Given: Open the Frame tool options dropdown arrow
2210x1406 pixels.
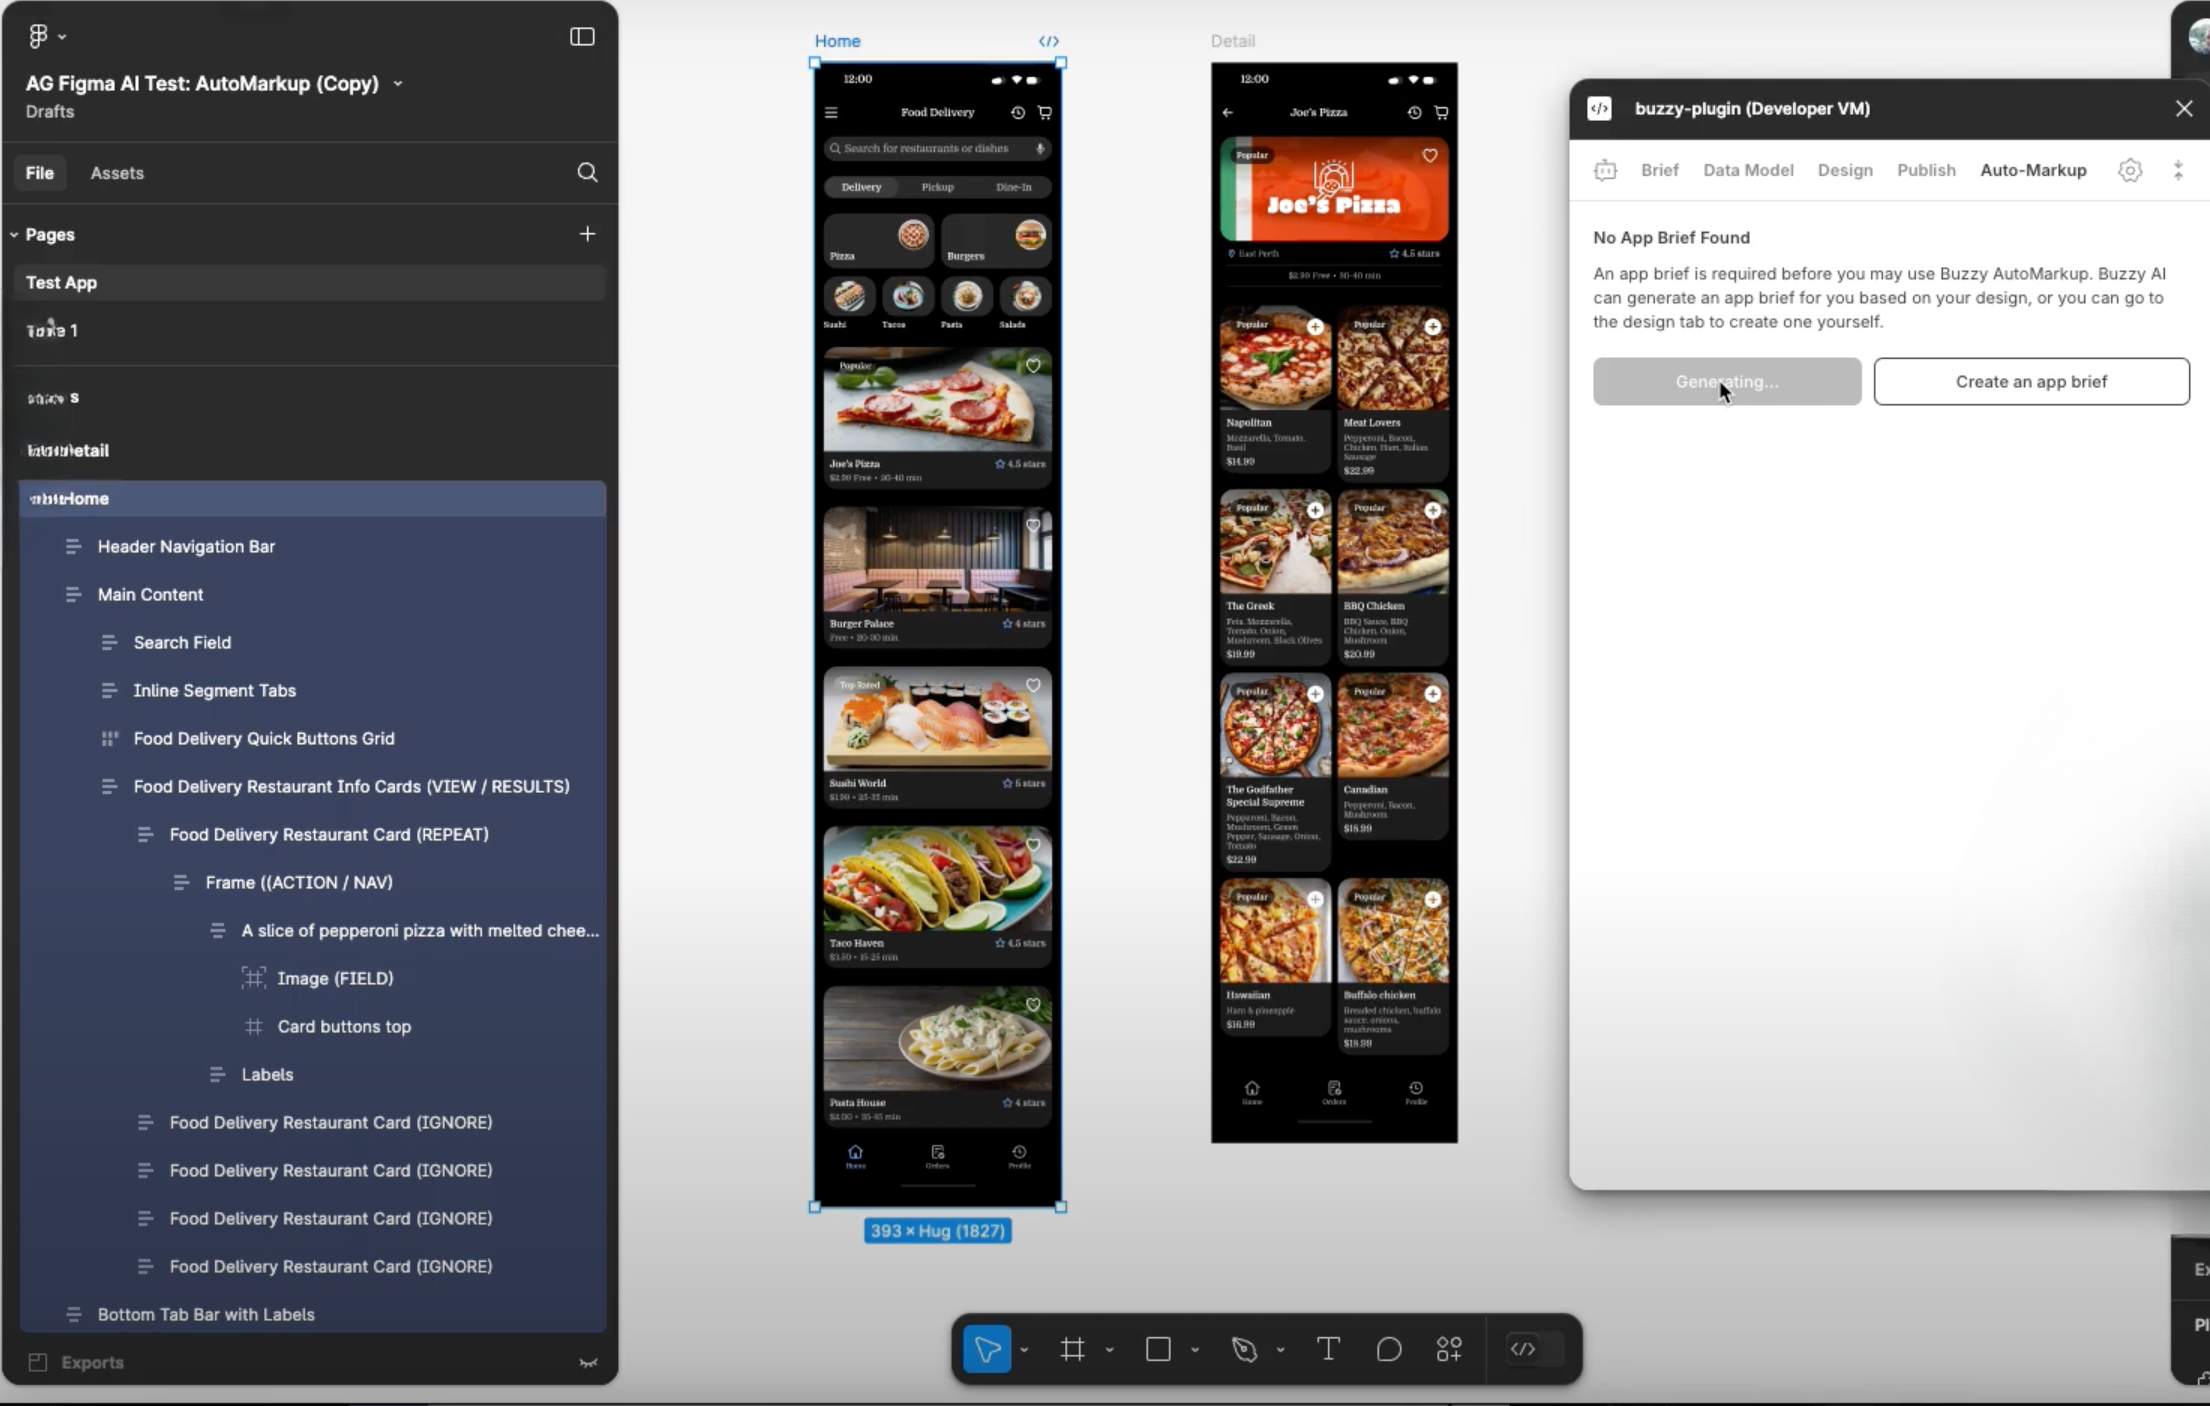Looking at the screenshot, I should coord(1109,1350).
